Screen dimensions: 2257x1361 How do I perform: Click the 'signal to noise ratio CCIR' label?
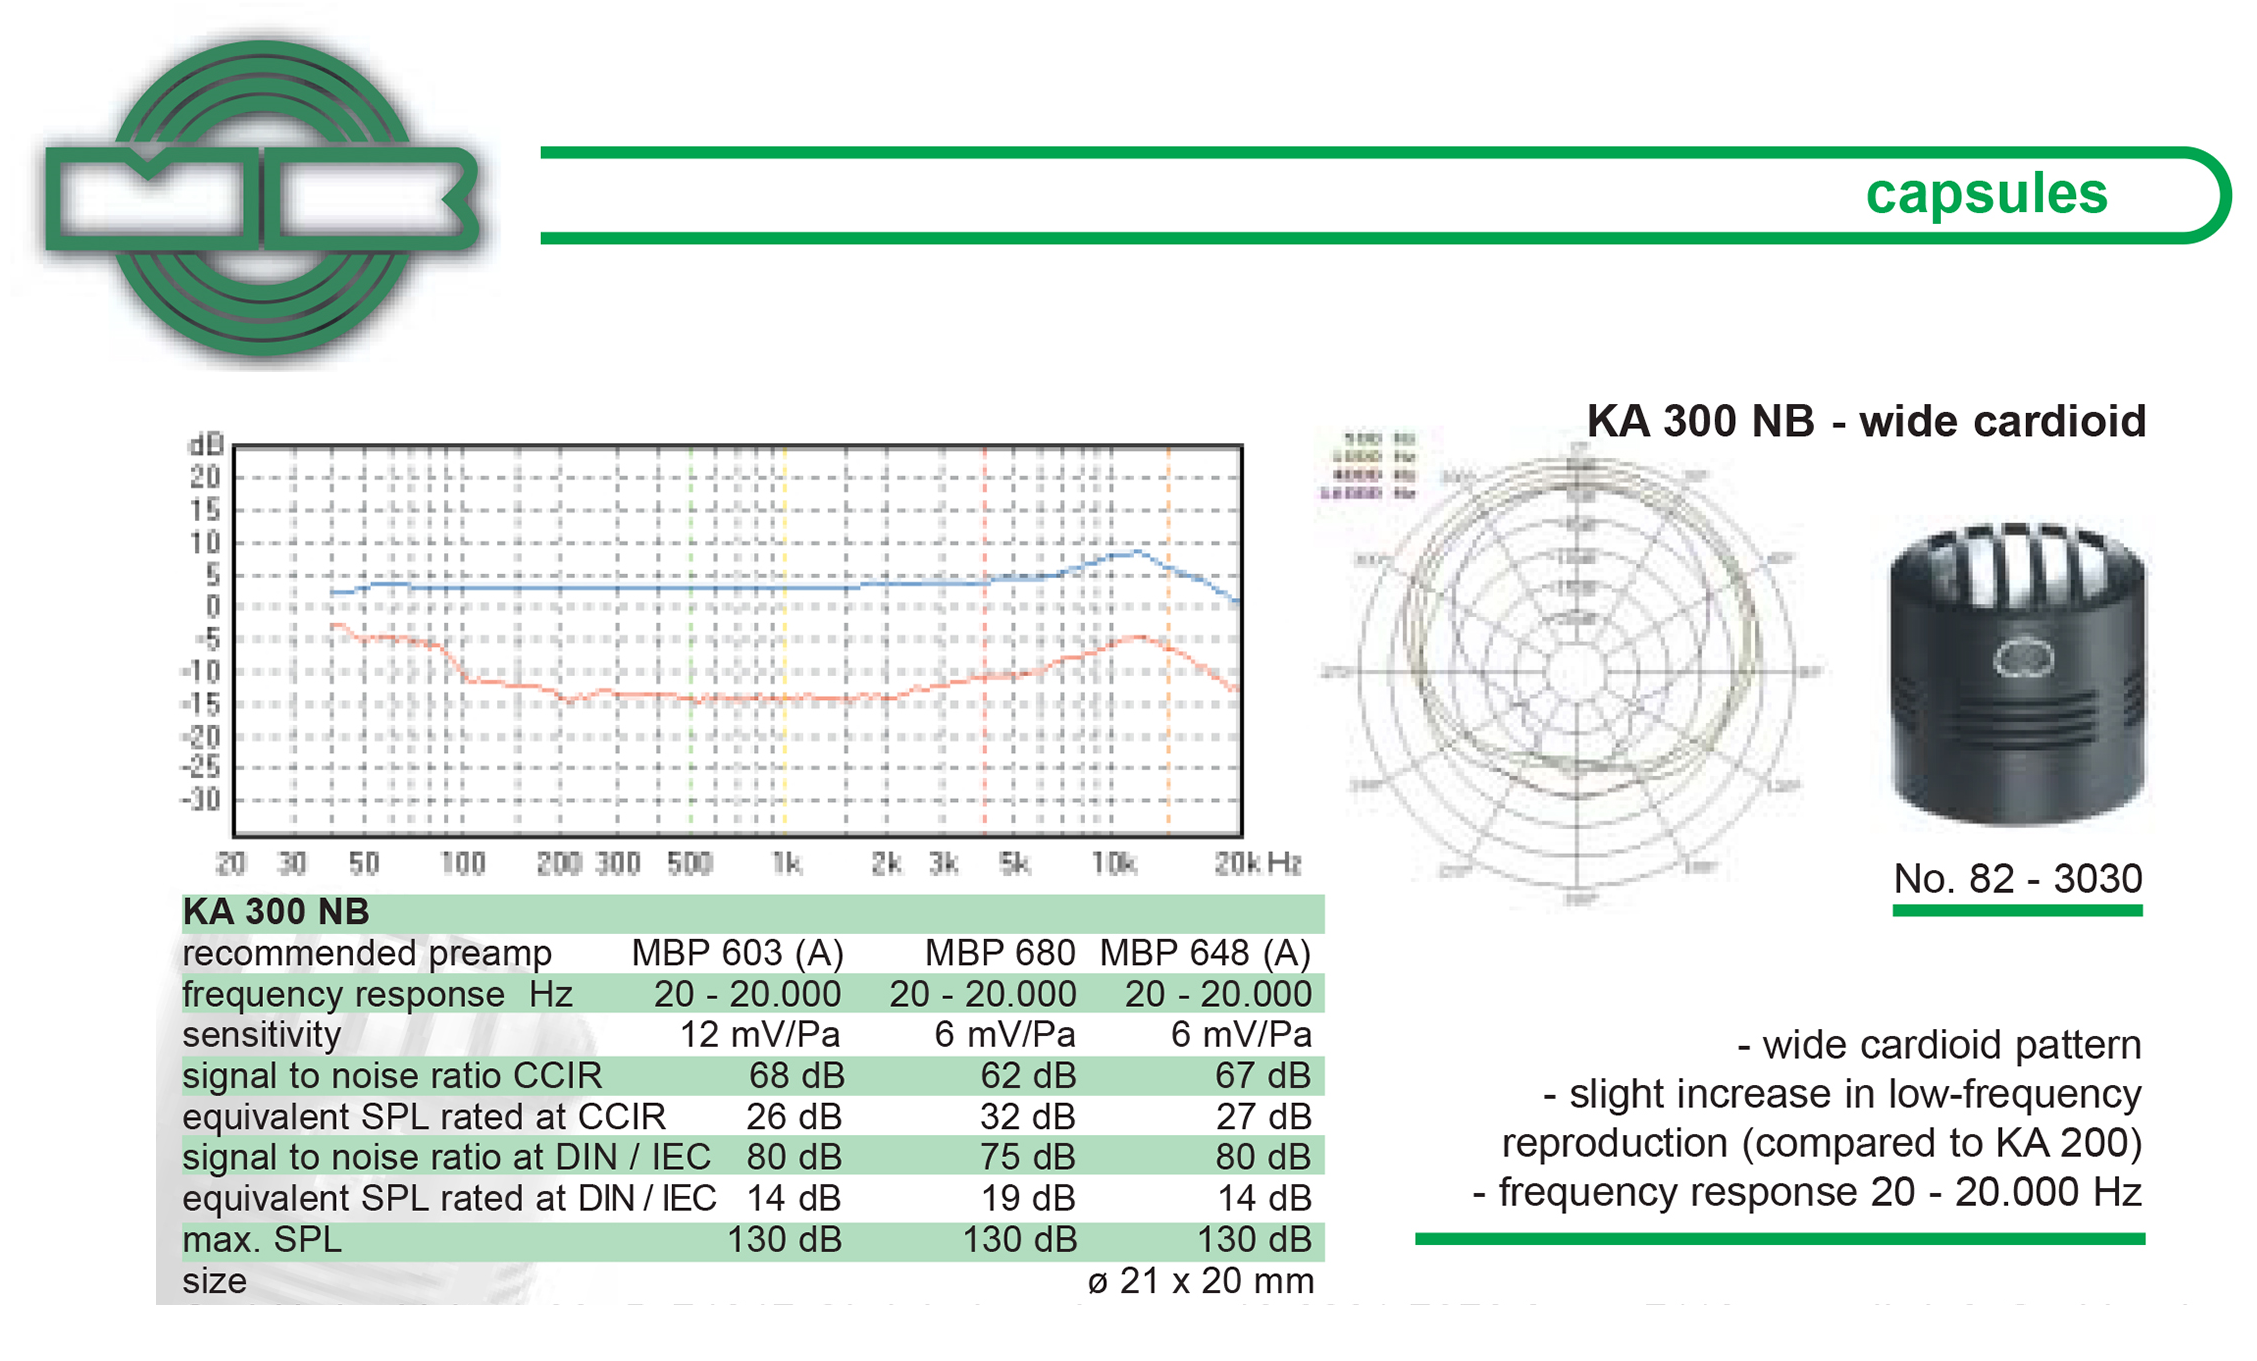[x=392, y=1076]
